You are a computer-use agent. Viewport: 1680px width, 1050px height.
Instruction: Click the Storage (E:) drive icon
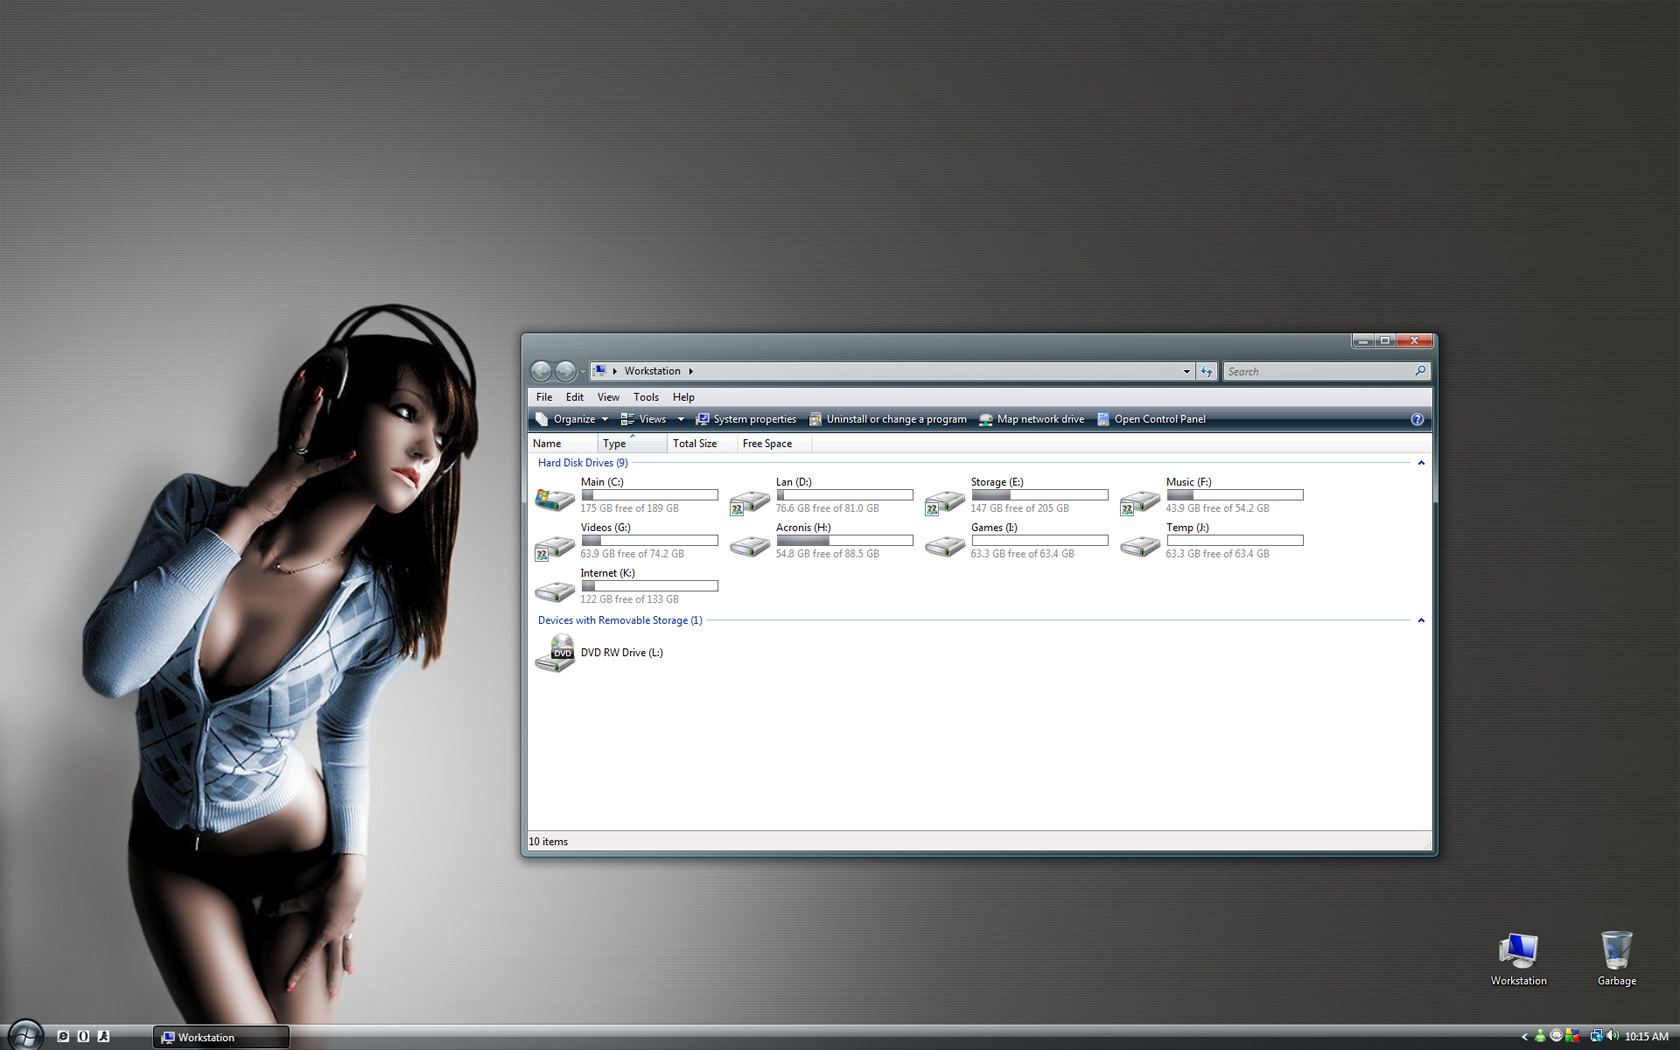tap(944, 500)
